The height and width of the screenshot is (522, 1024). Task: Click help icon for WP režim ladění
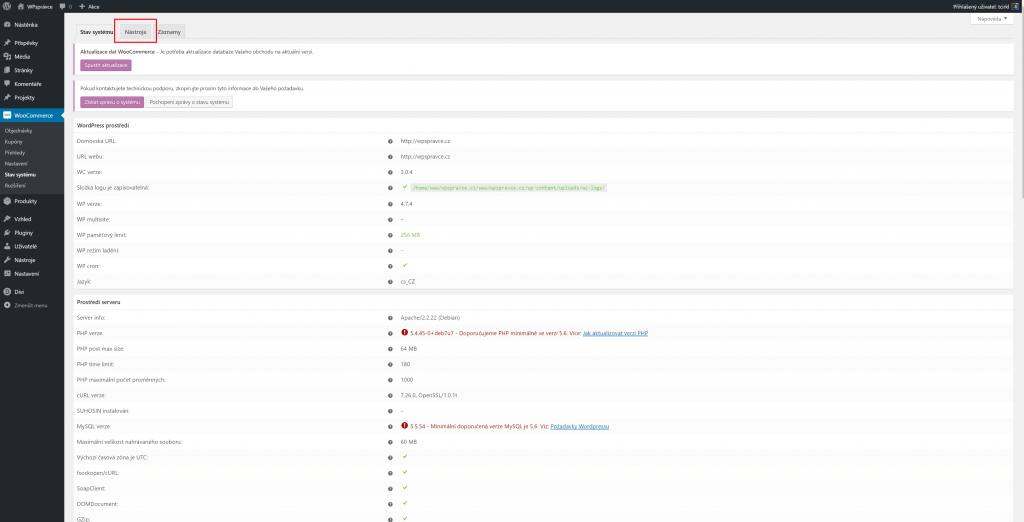390,250
